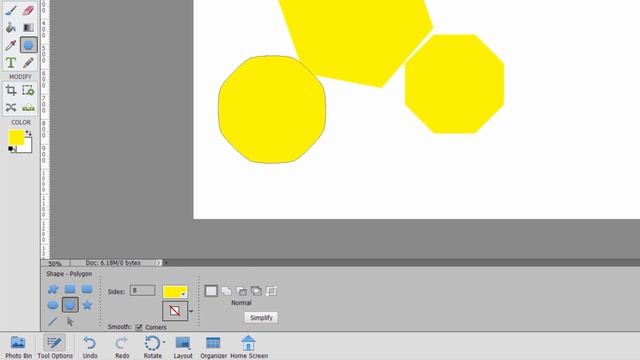This screenshot has height=360, width=640.
Task: Select the Straighten tool
Action: pos(28,107)
